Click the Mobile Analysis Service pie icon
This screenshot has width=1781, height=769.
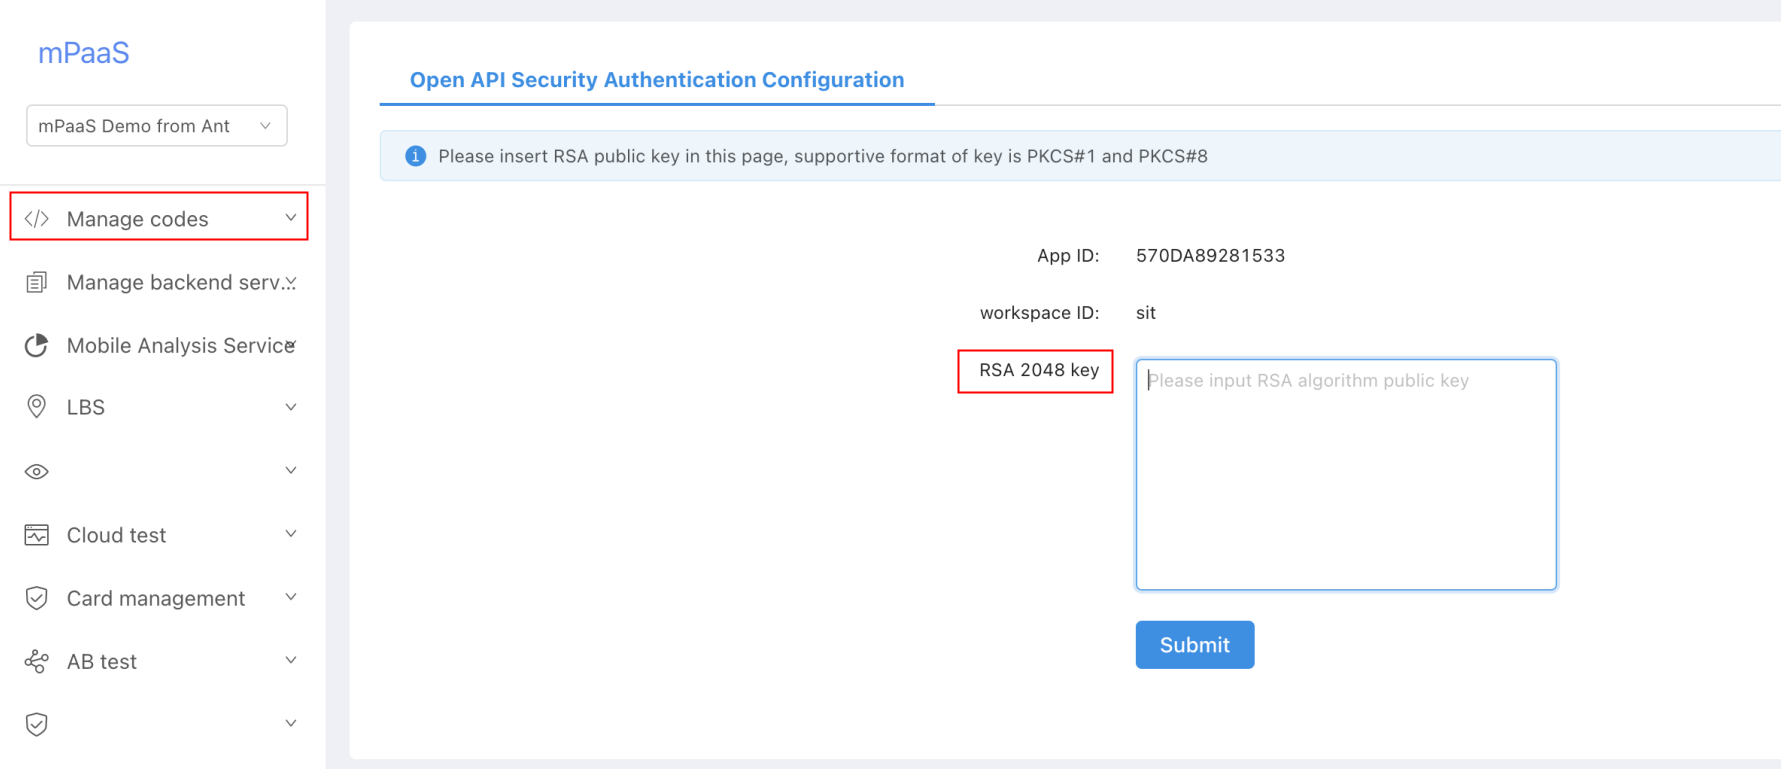coord(37,345)
